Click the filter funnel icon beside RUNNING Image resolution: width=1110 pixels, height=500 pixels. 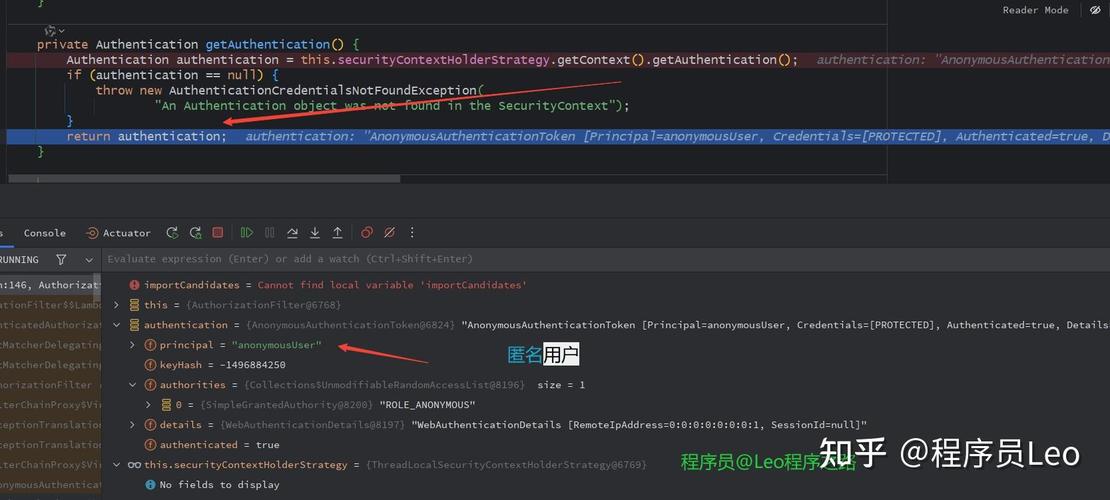[x=61, y=260]
